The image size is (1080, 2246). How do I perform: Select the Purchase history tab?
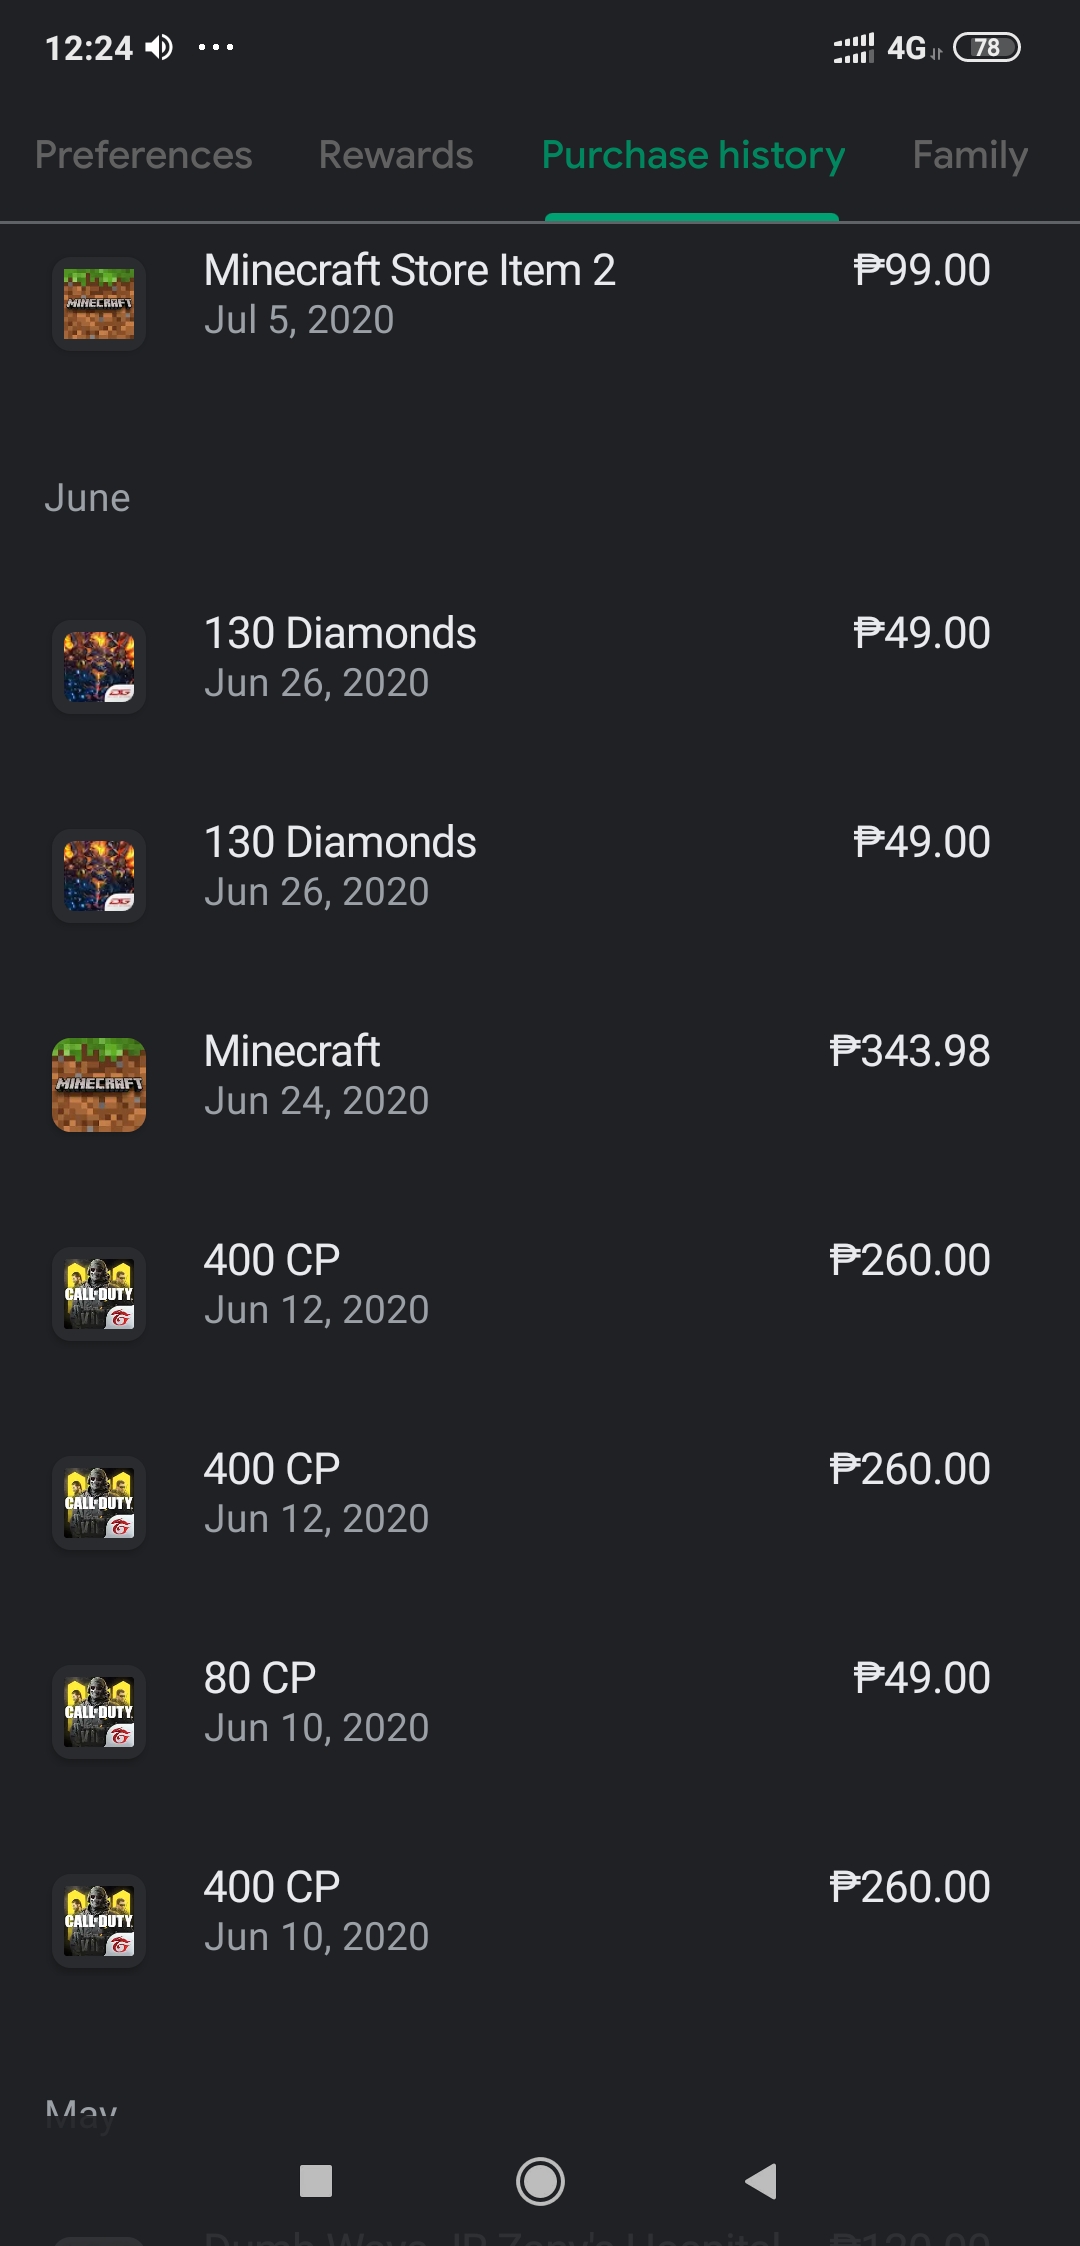[693, 155]
